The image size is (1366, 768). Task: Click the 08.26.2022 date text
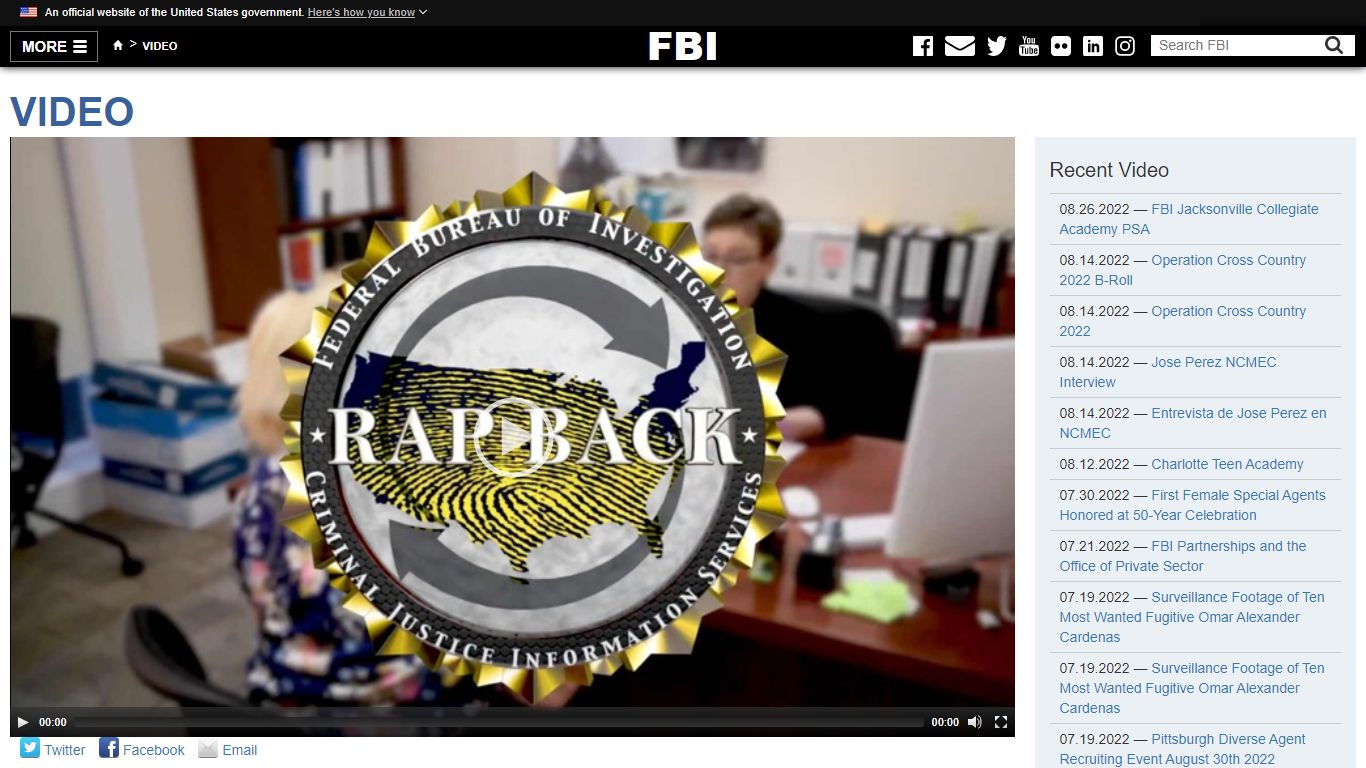[x=1095, y=209]
